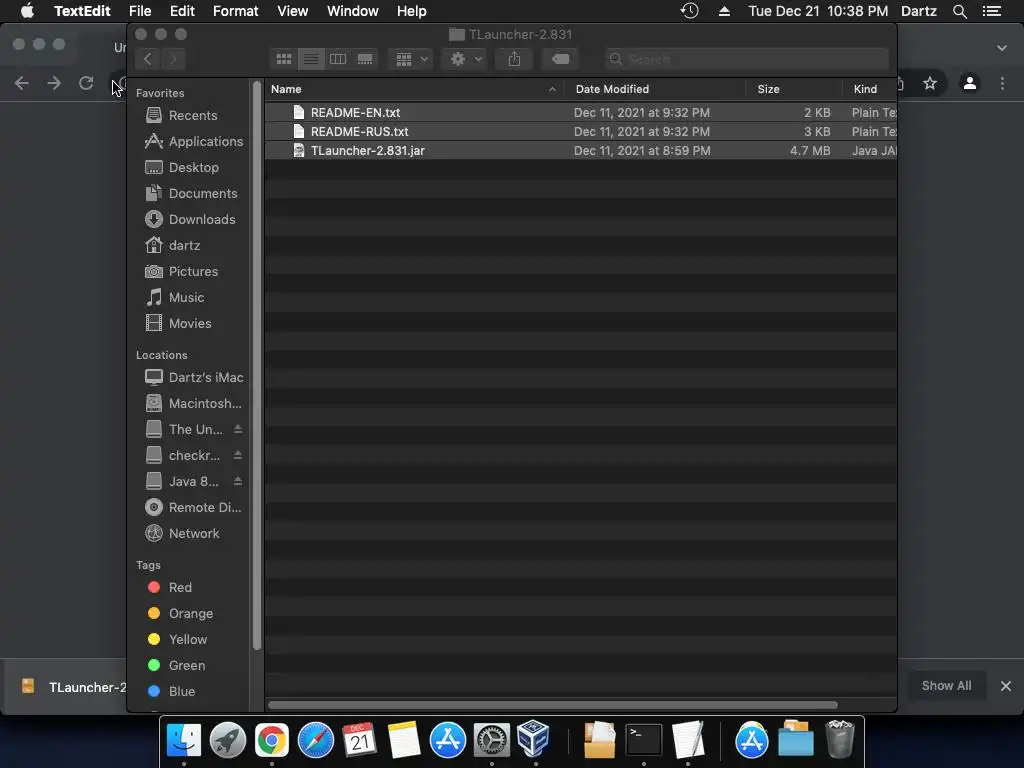The width and height of the screenshot is (1024, 768).
Task: Open Remote Disc in sidebar
Action: pos(193,507)
